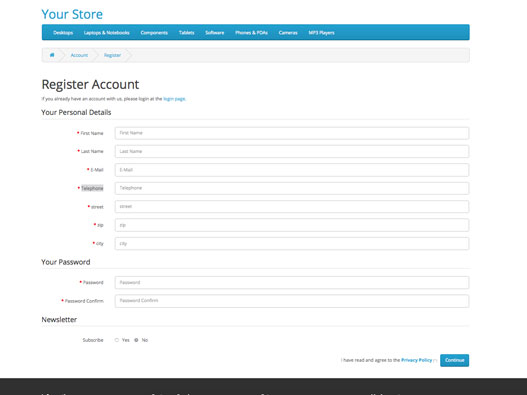The width and height of the screenshot is (527, 395).
Task: Choose No for newsletter Subscribe
Action: point(136,340)
